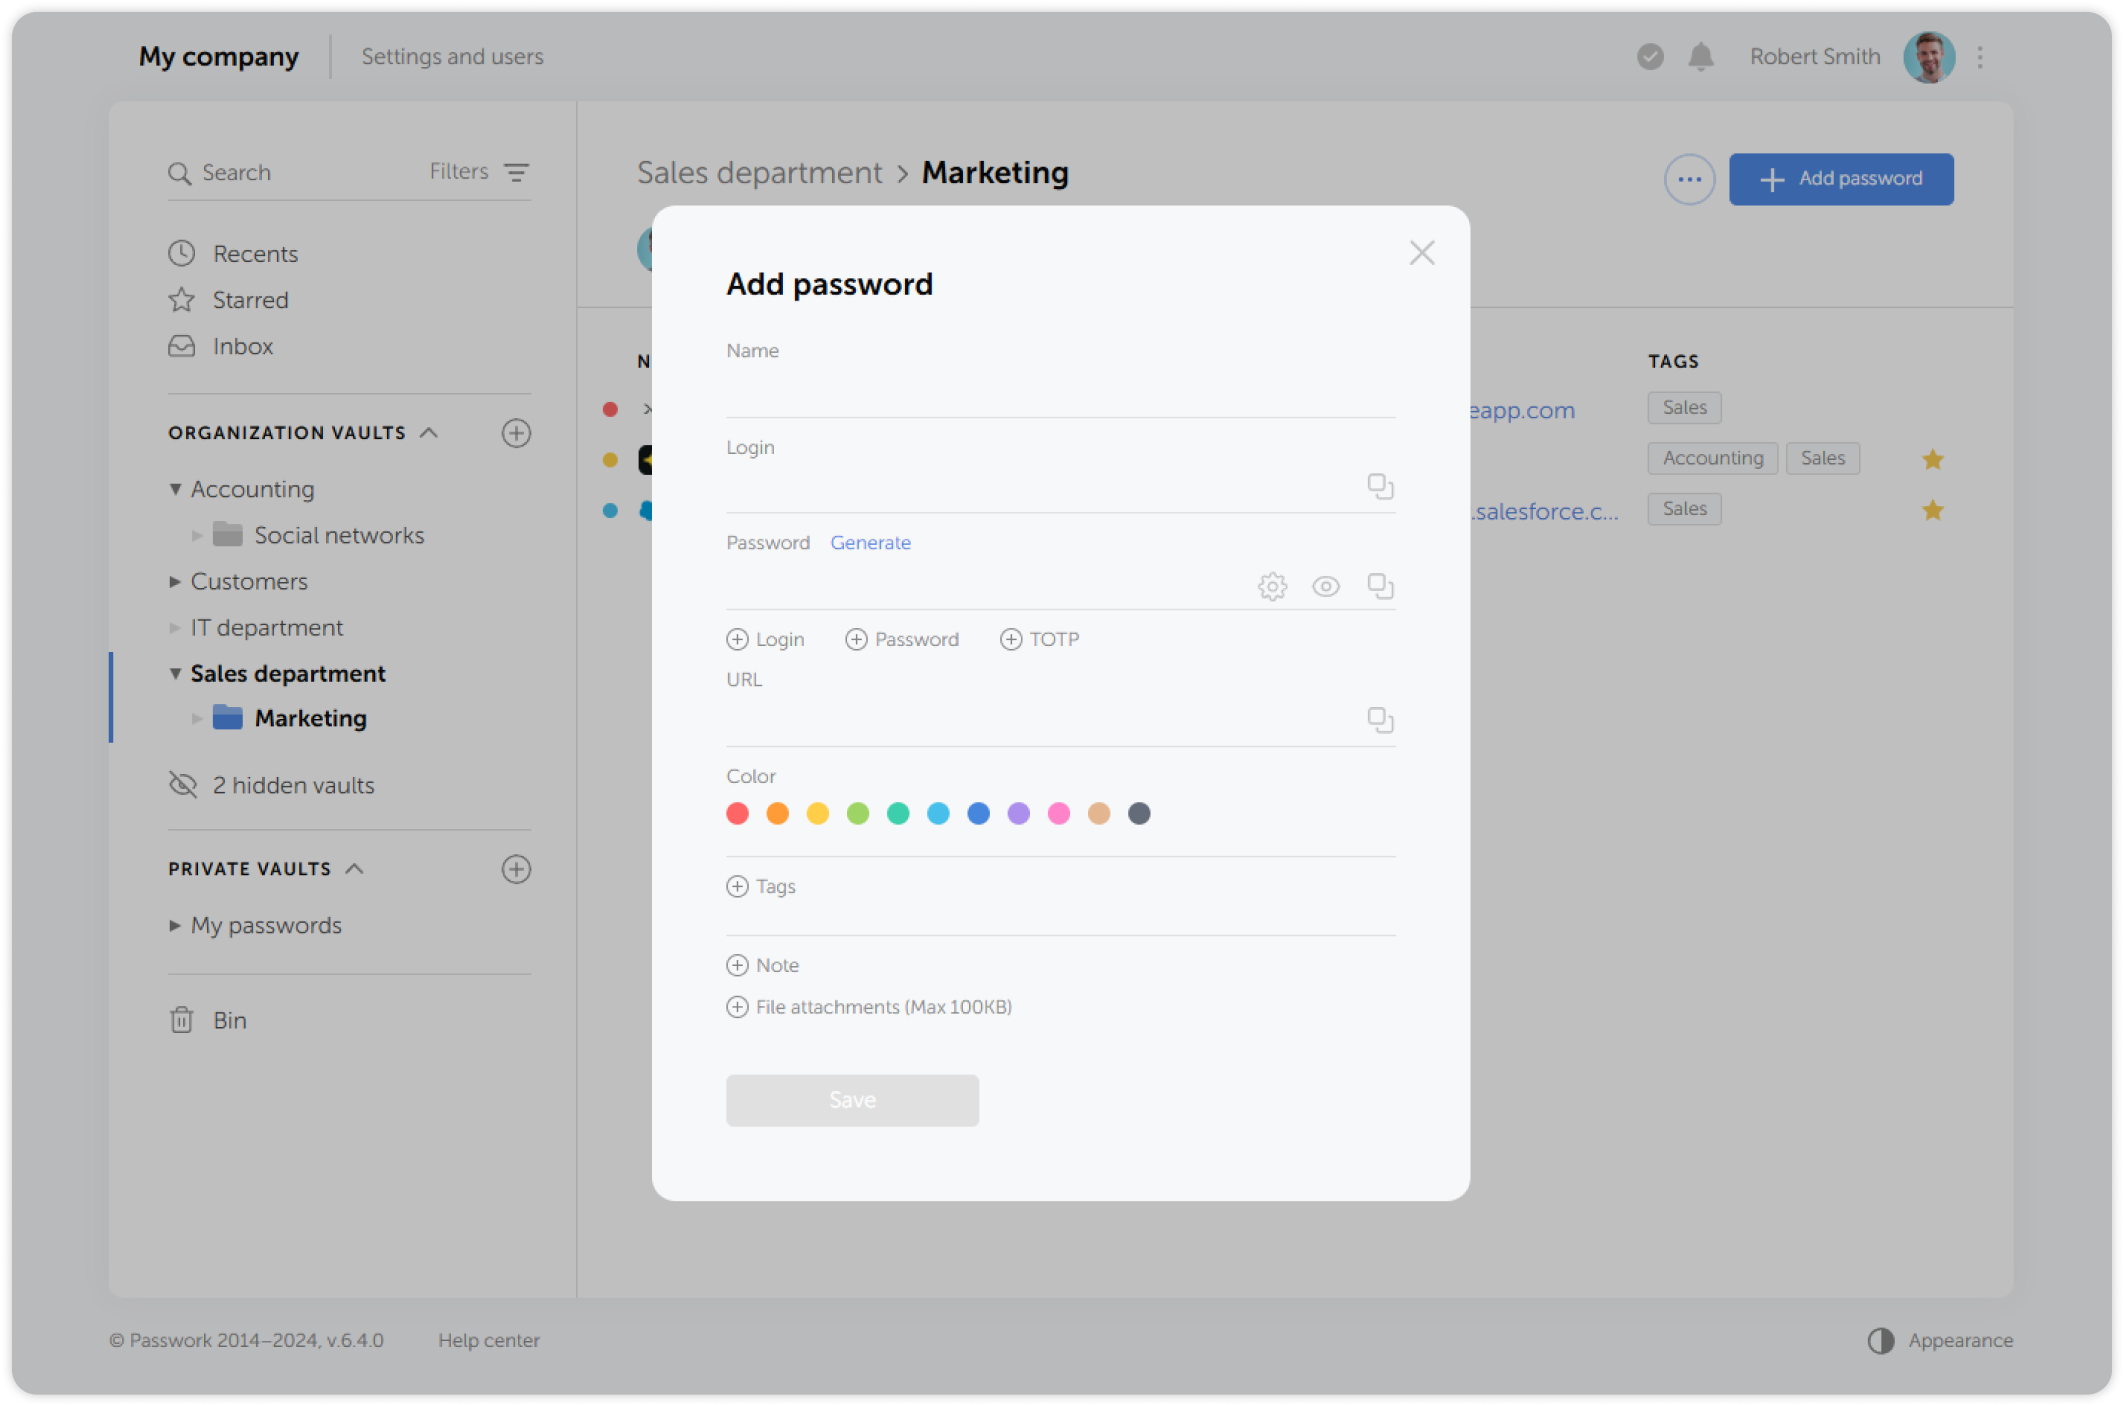Copy the Password field contents
Image resolution: width=2124 pixels, height=1407 pixels.
(1381, 586)
